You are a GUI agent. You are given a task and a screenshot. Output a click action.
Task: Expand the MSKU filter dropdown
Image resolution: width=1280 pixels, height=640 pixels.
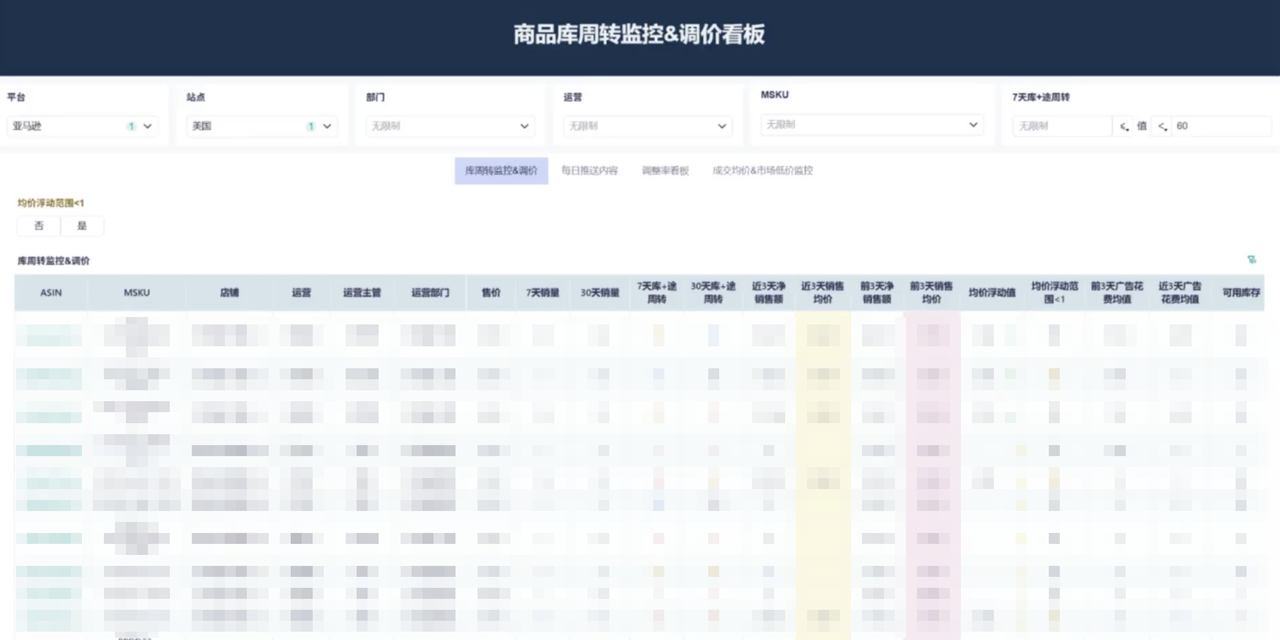(872, 125)
